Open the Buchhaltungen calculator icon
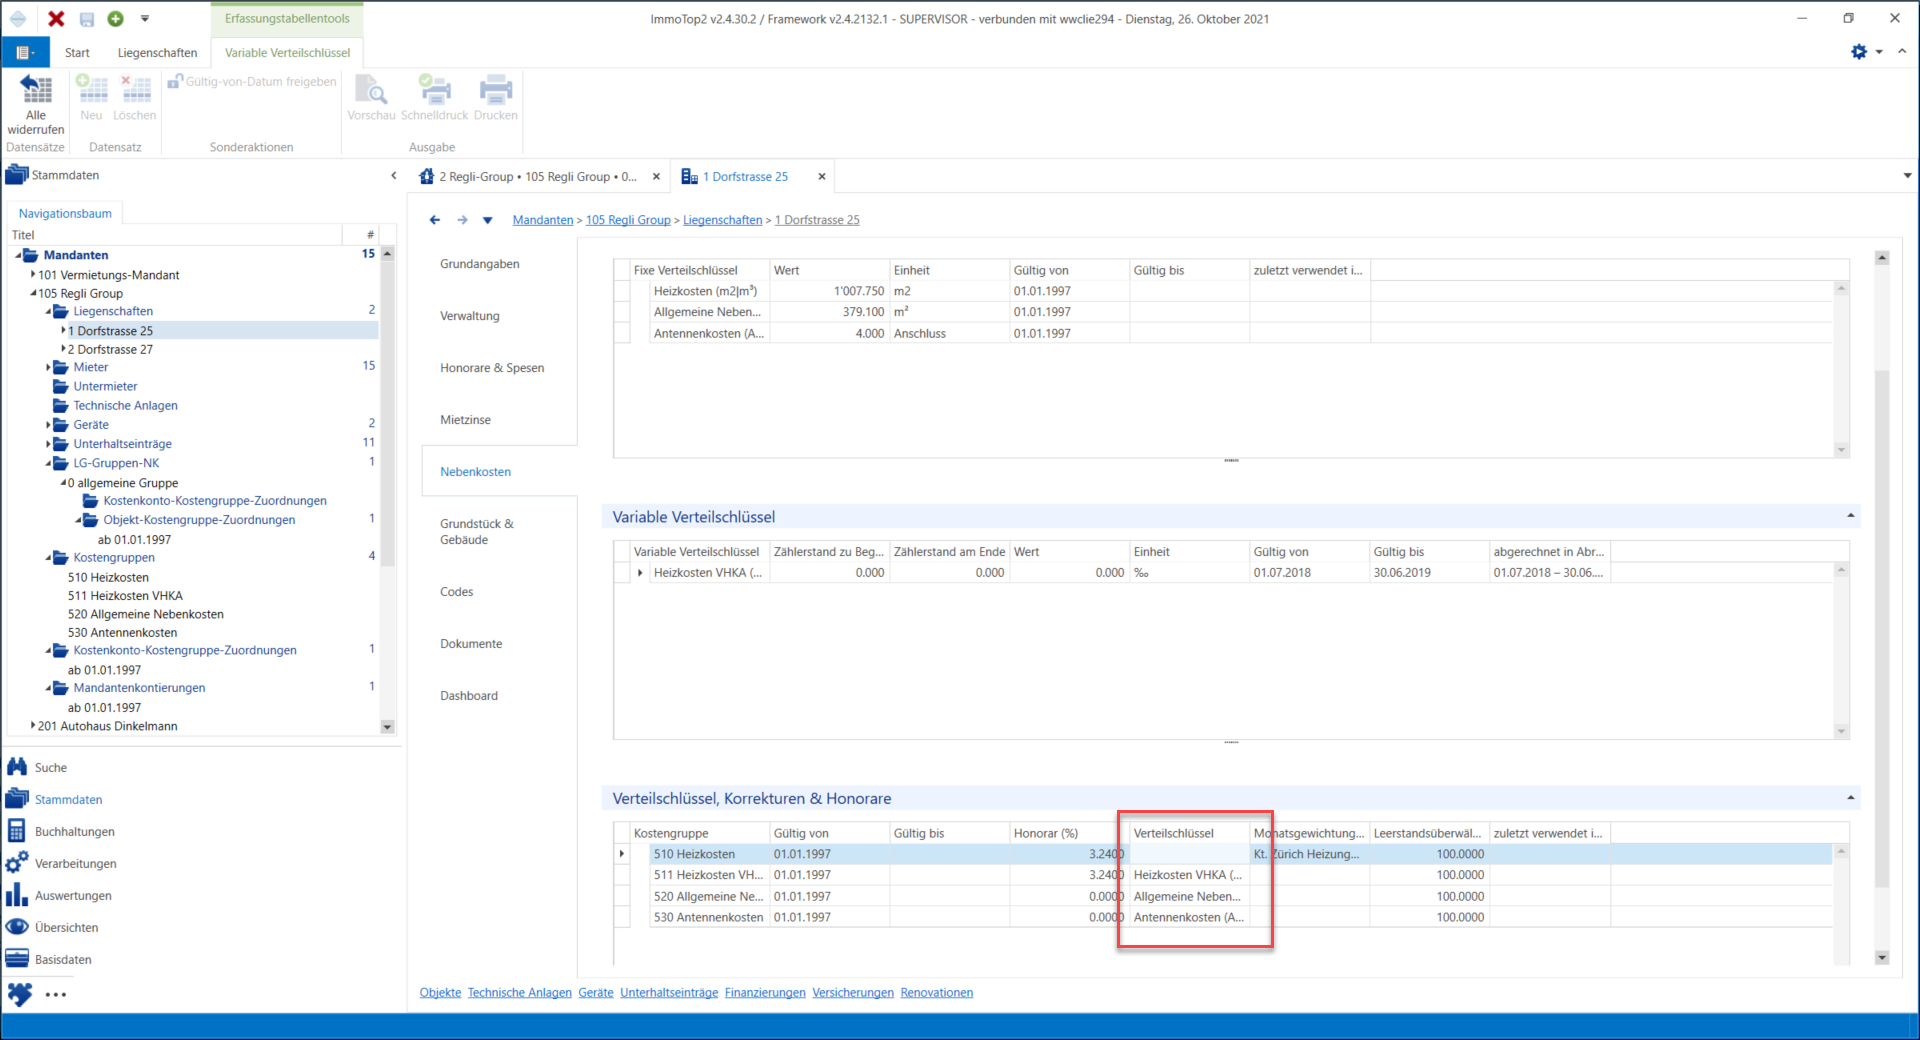The width and height of the screenshot is (1920, 1040). (17, 831)
